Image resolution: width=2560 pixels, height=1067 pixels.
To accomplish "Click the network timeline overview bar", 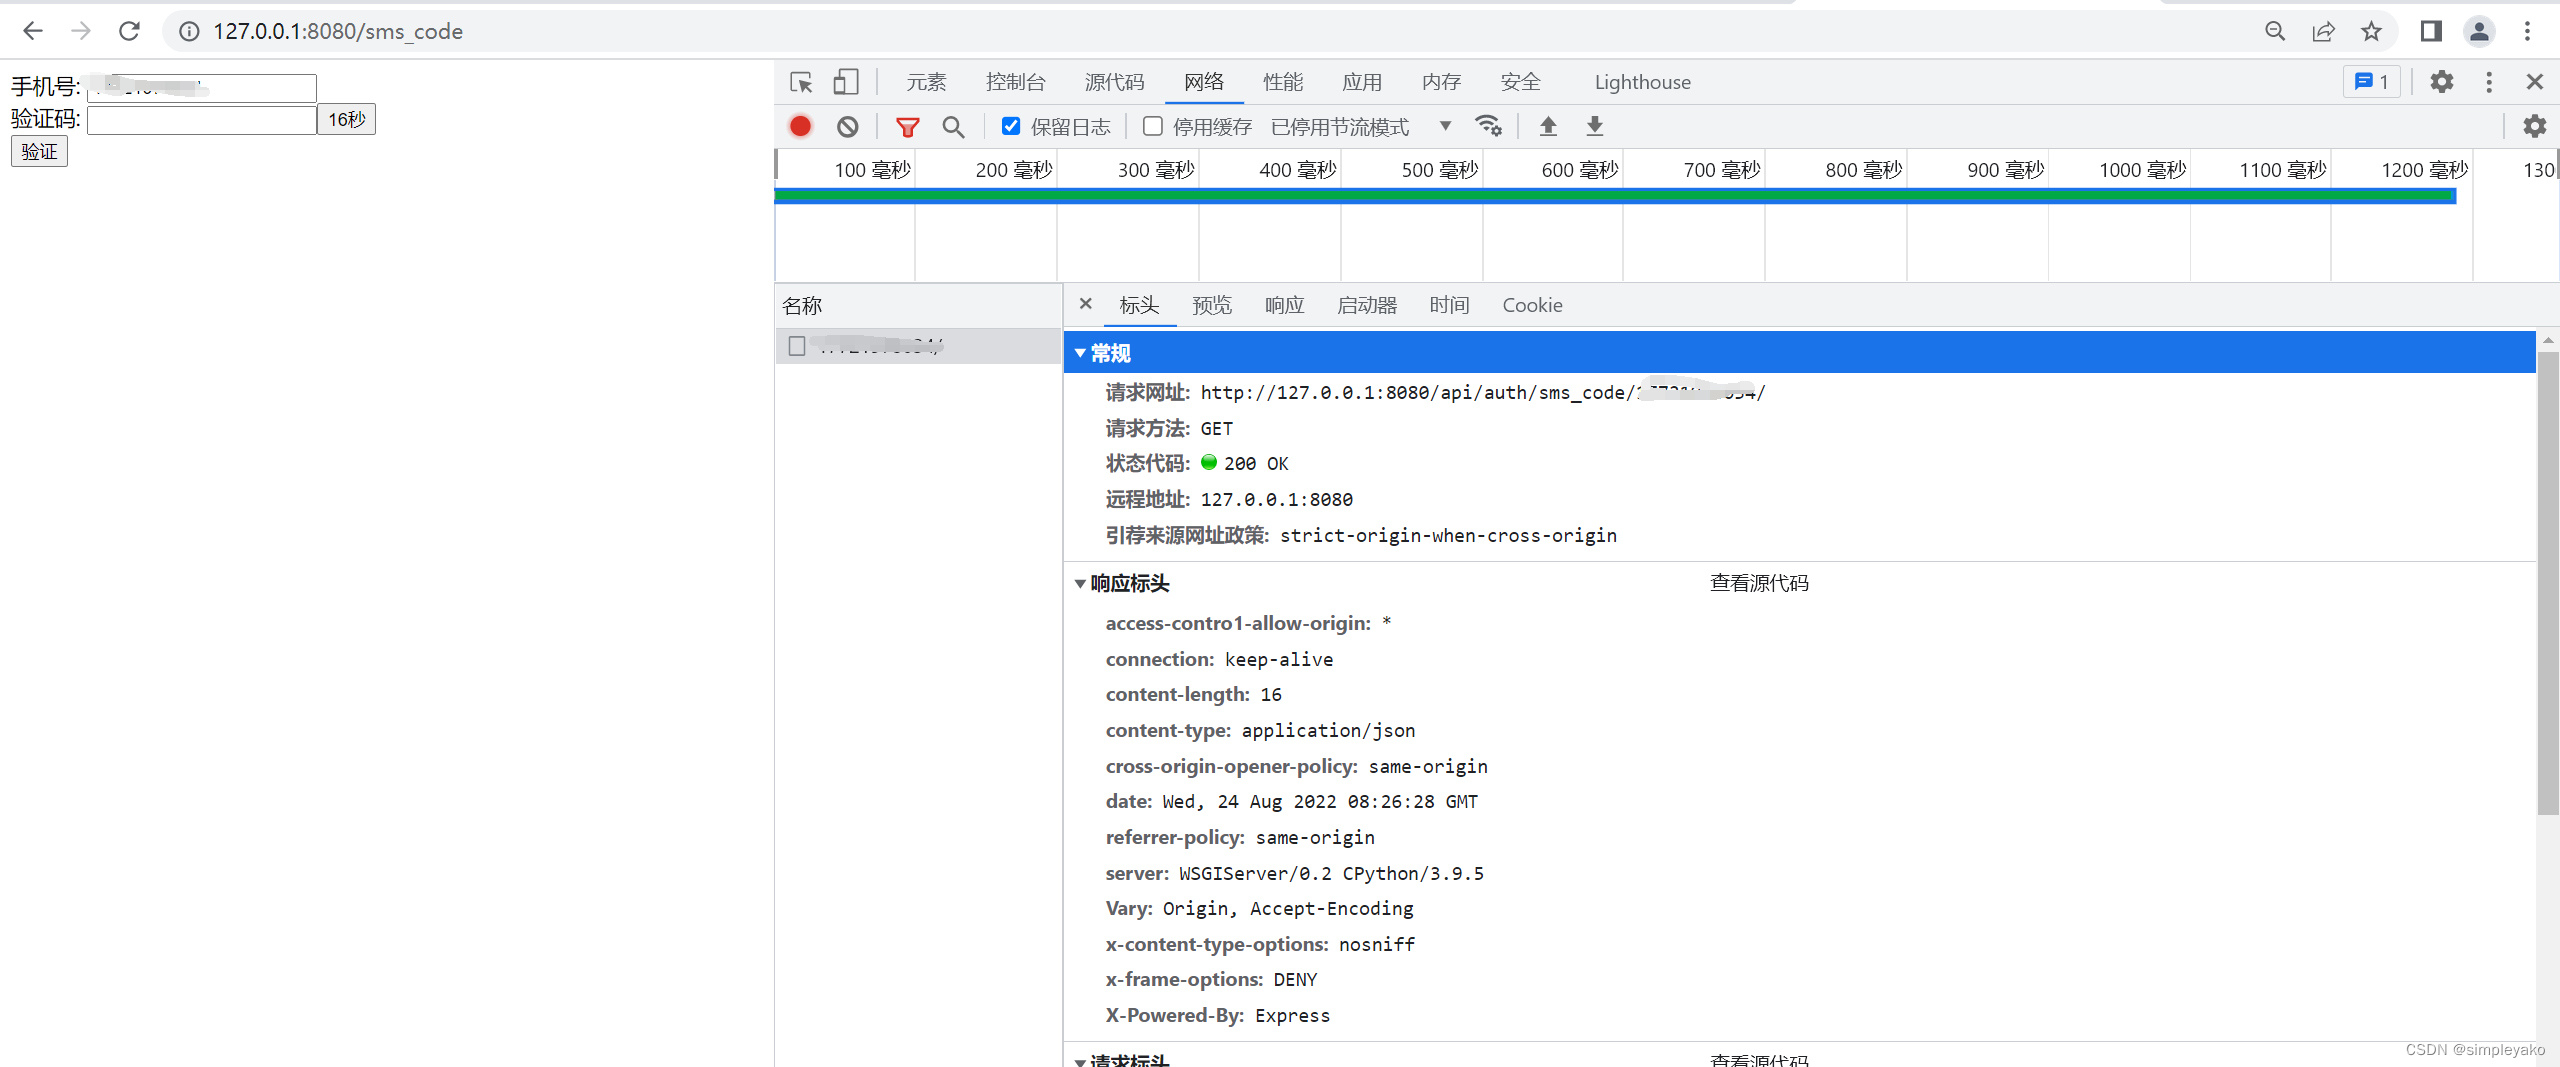I will click(x=1615, y=196).
